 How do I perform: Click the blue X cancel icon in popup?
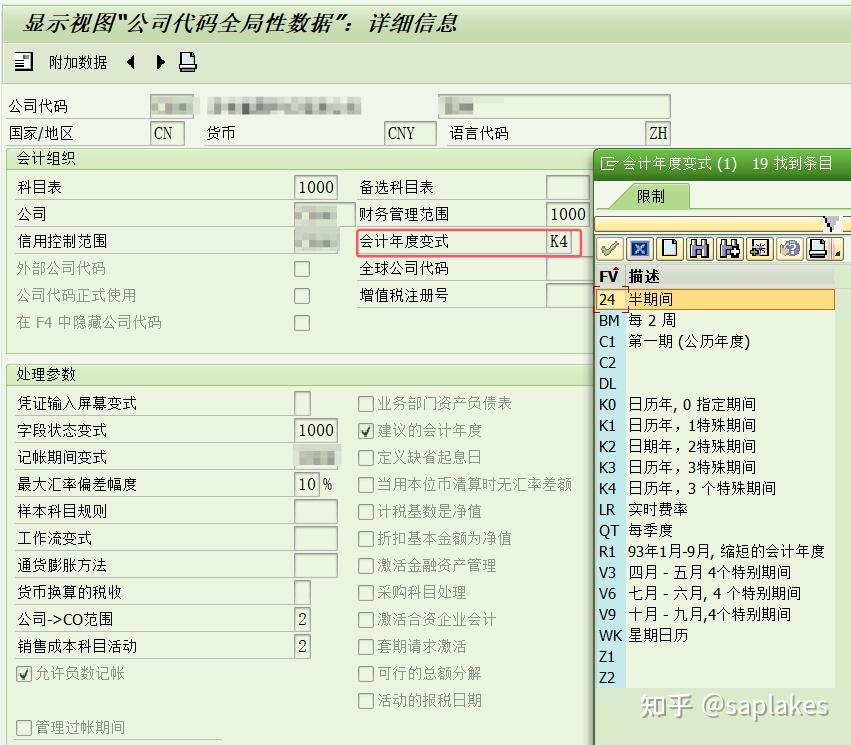639,248
